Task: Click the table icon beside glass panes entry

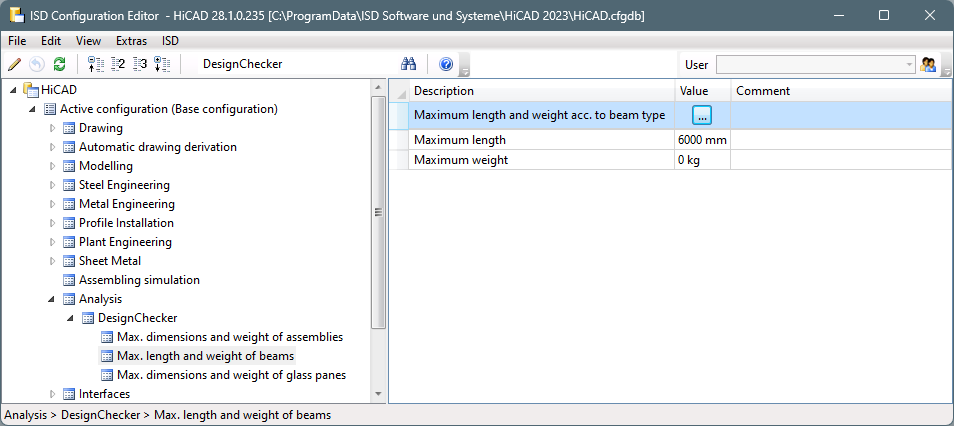Action: pos(107,375)
